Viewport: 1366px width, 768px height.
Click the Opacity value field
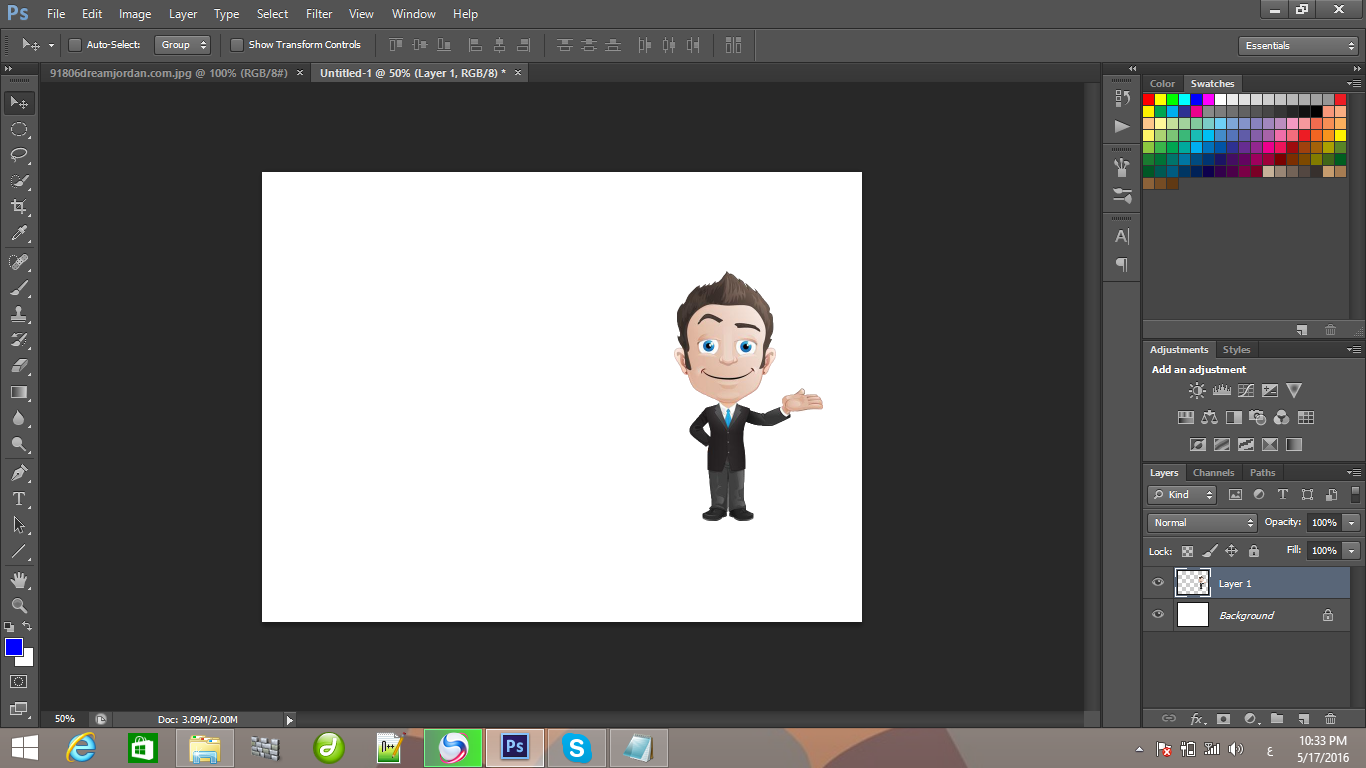pos(1324,523)
